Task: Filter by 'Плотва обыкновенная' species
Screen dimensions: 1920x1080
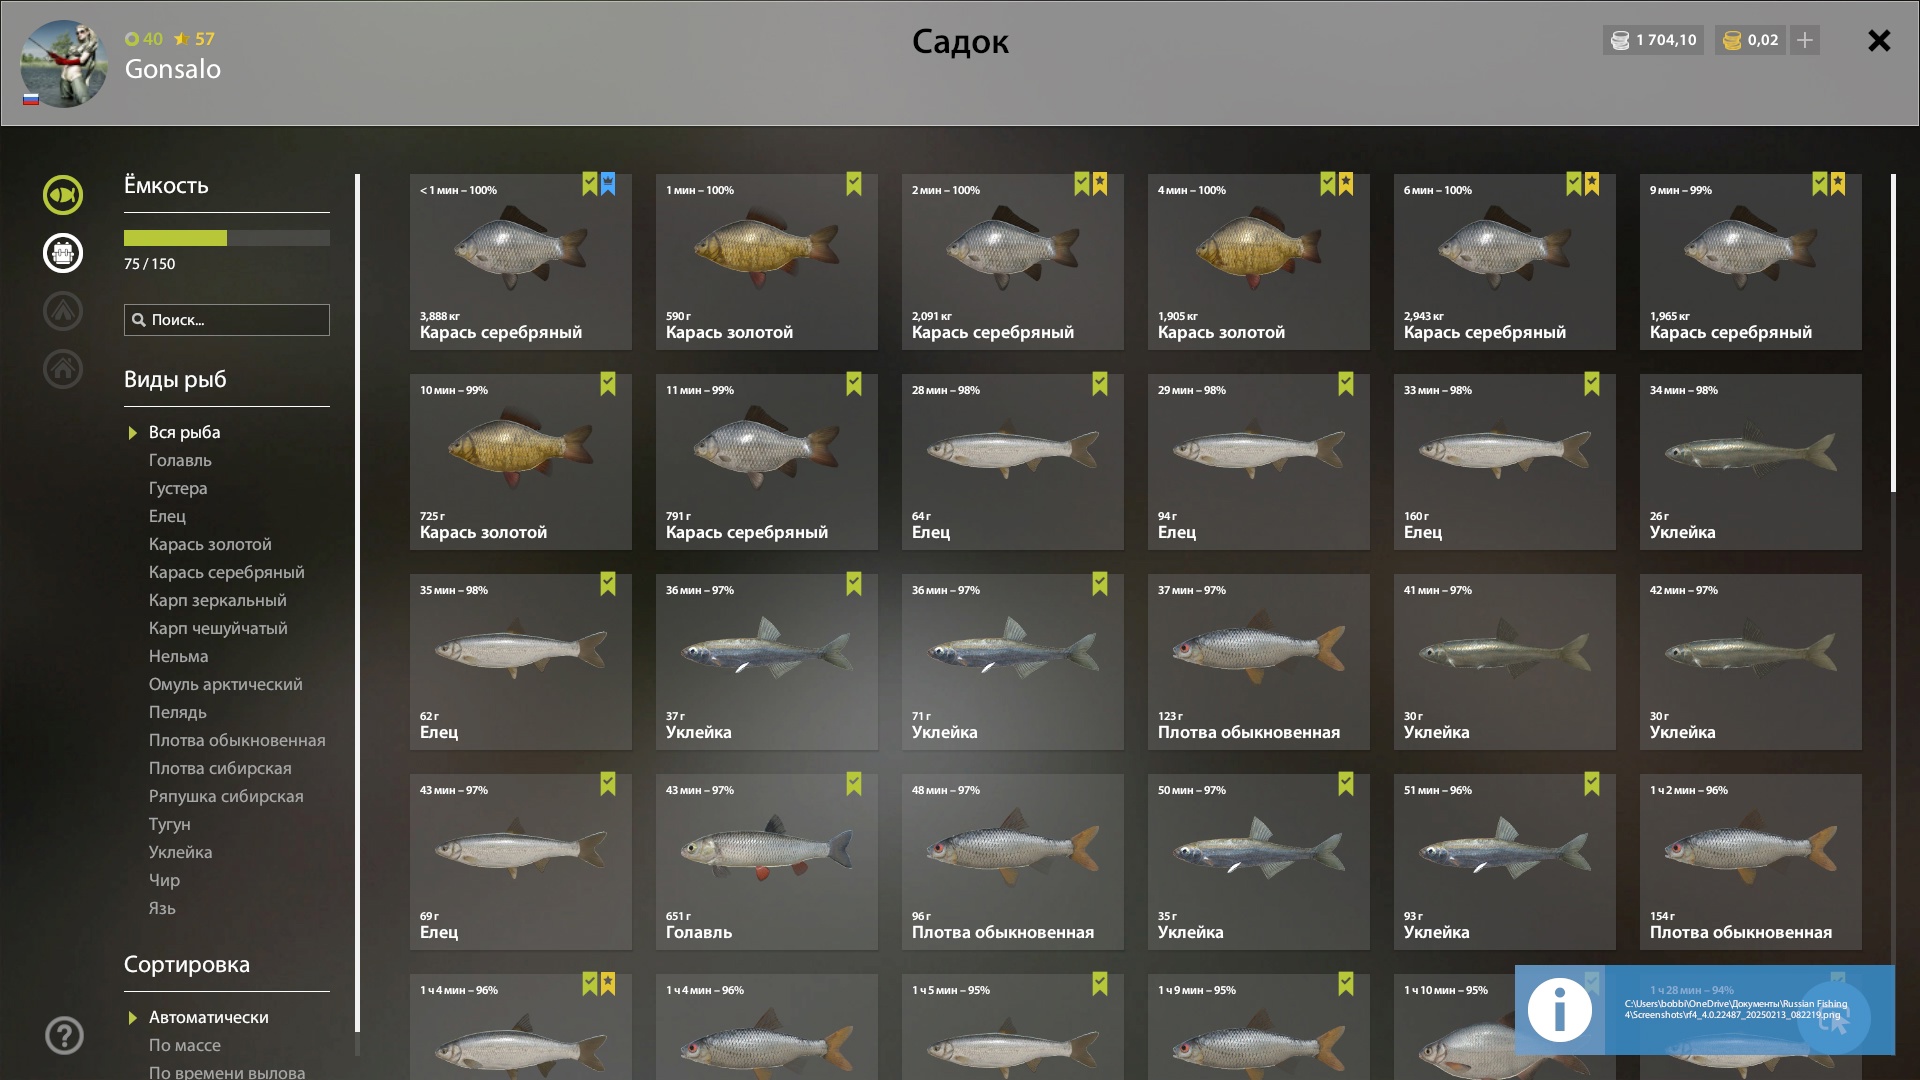Action: click(237, 740)
